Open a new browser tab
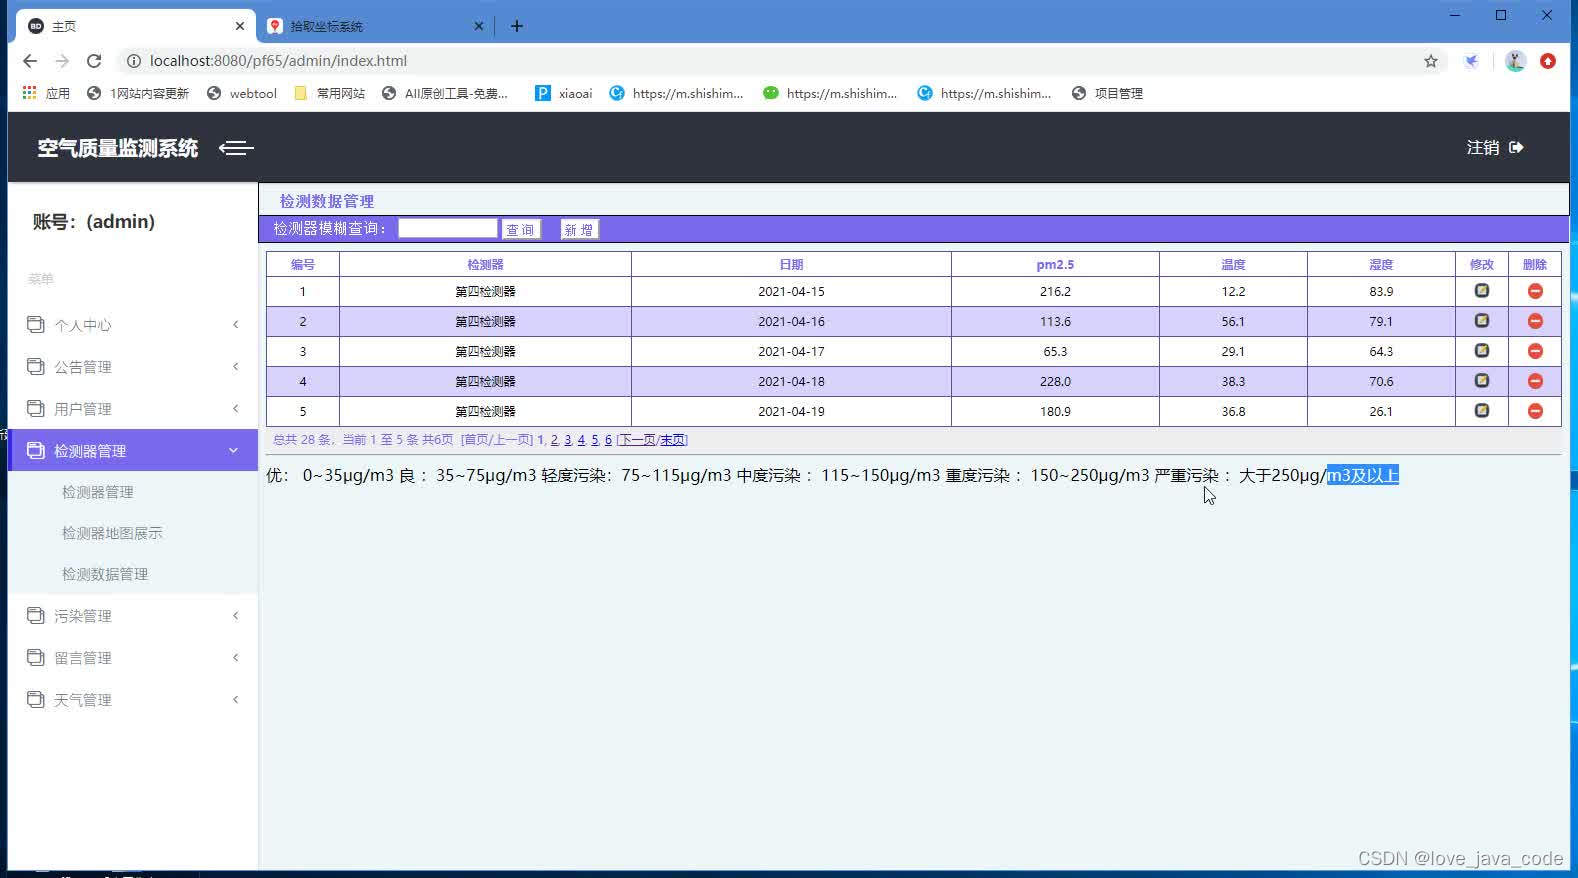Screen dimensions: 1578x878 click(x=517, y=26)
